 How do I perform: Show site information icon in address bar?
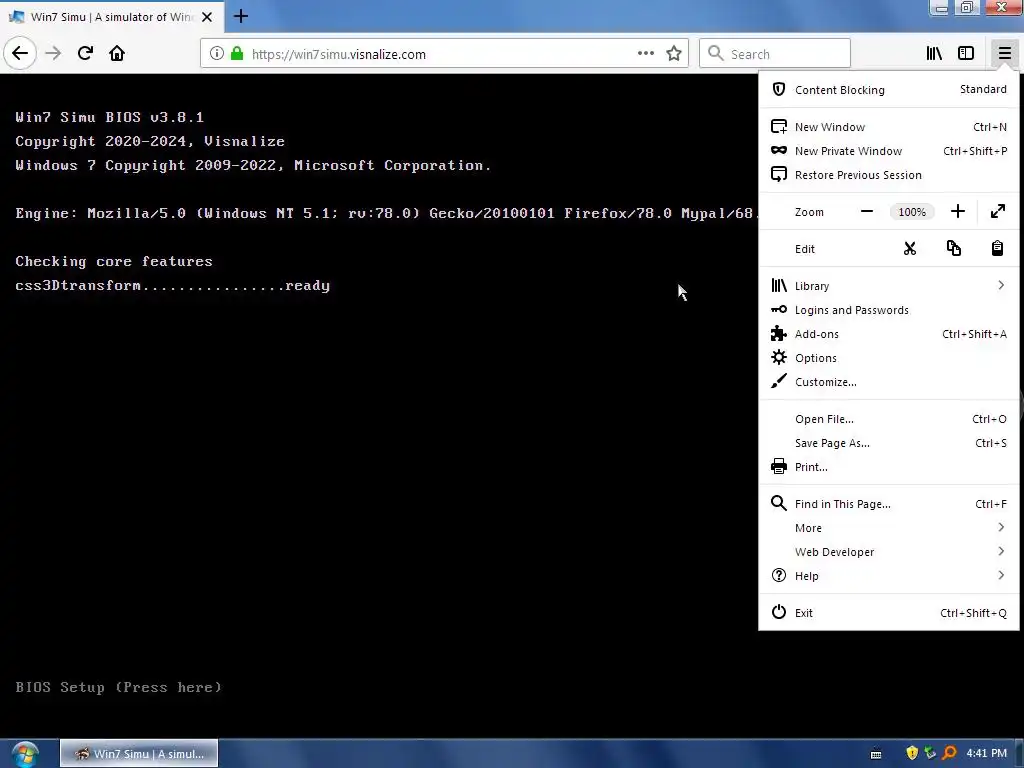pyautogui.click(x=217, y=53)
